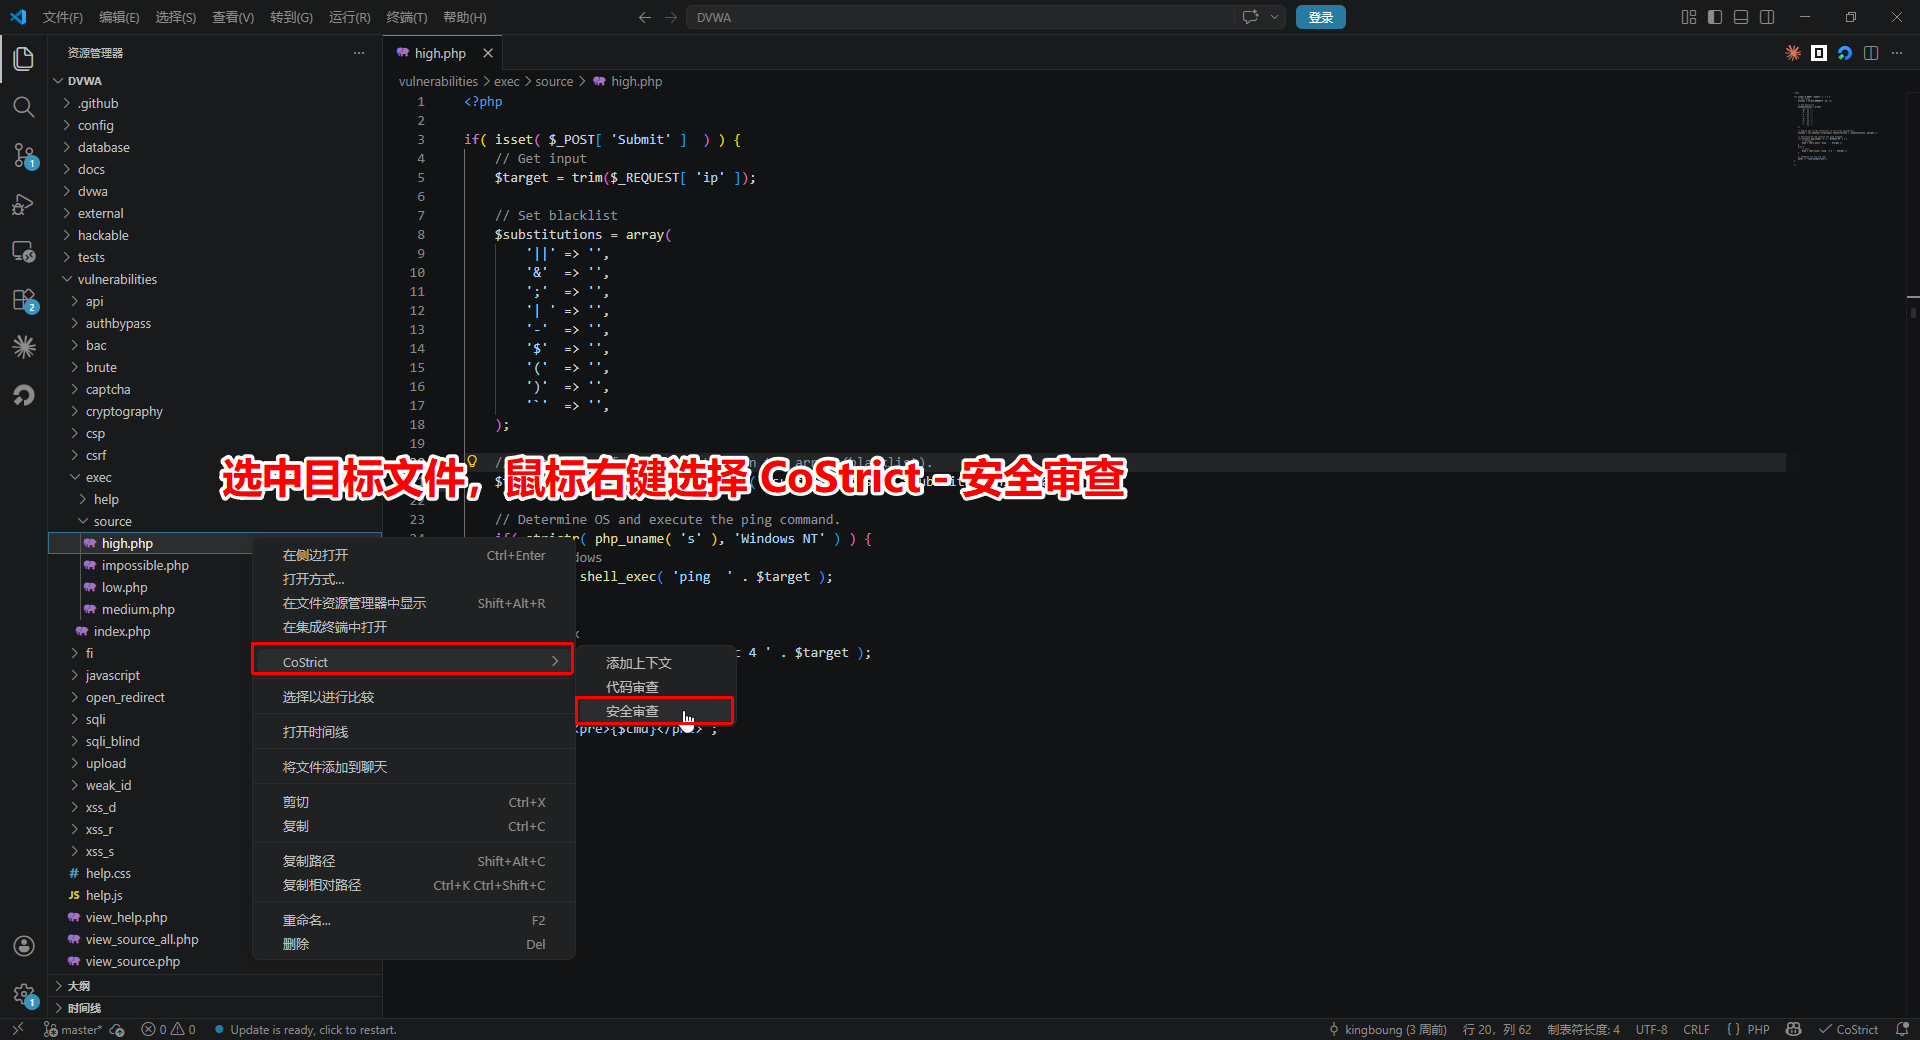Click 'Update is ready' restart notice
The height and width of the screenshot is (1040, 1920).
pyautogui.click(x=313, y=1030)
